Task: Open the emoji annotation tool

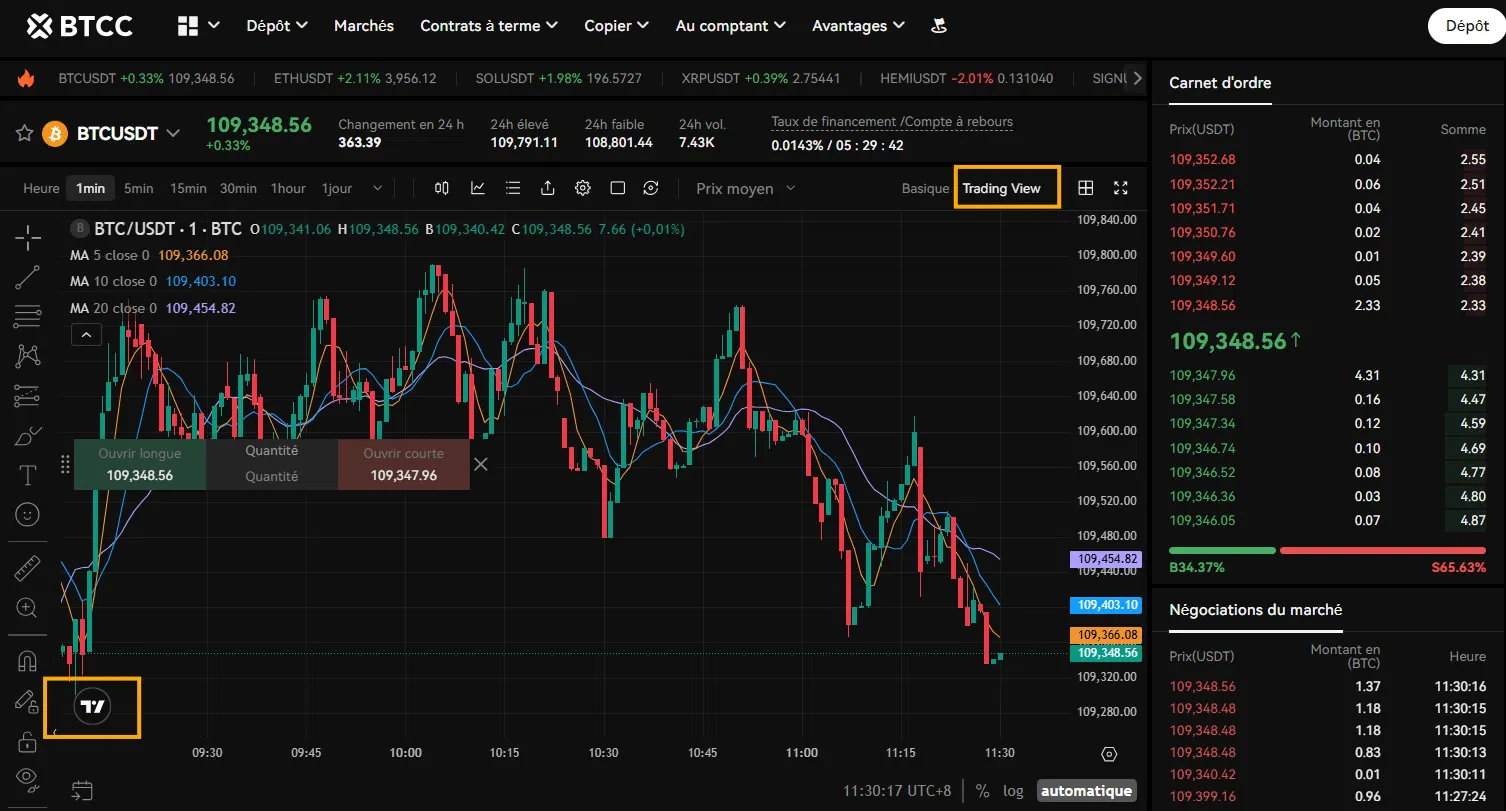Action: tap(27, 514)
